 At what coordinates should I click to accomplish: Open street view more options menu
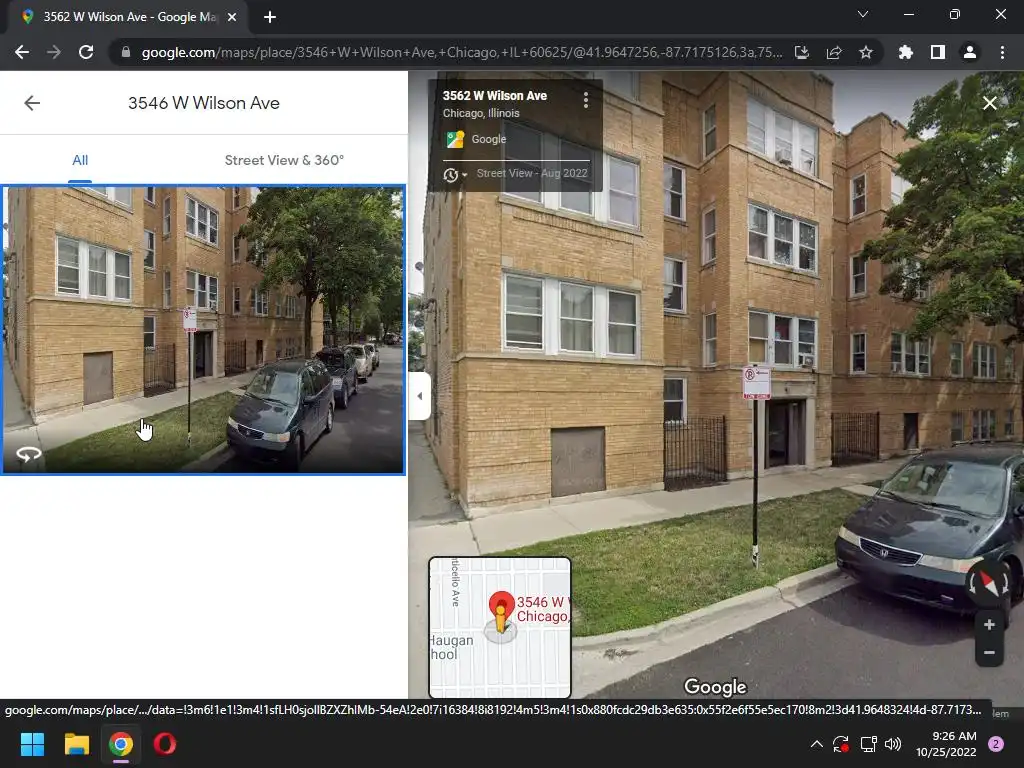coord(586,100)
